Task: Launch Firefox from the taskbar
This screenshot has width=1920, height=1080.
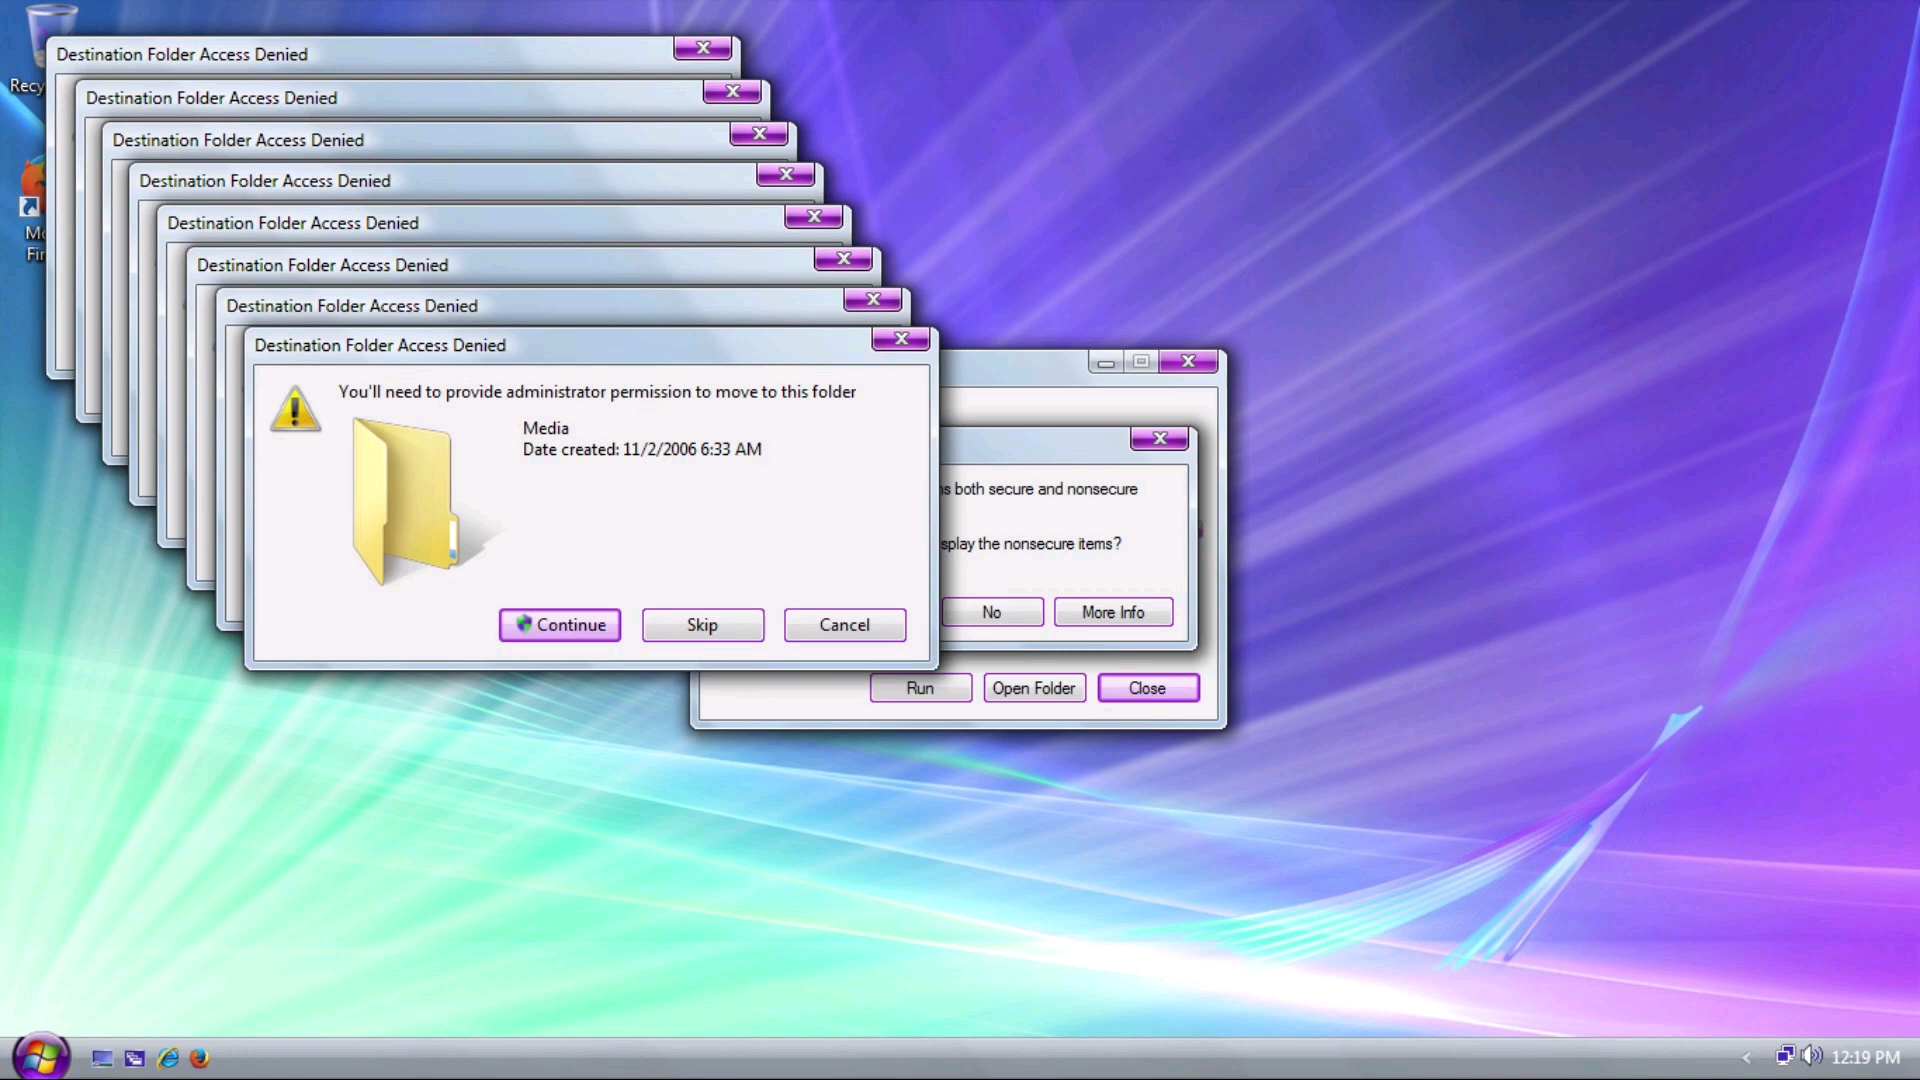Action: click(x=201, y=1058)
